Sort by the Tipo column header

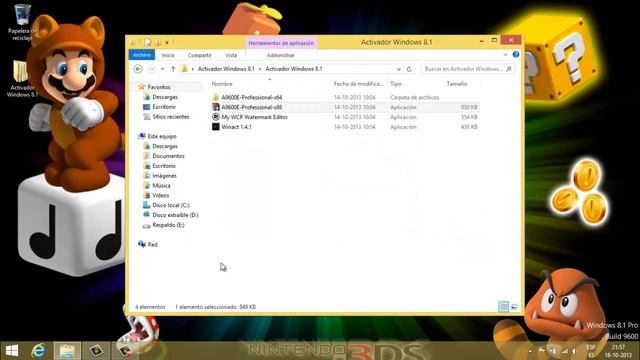click(396, 84)
